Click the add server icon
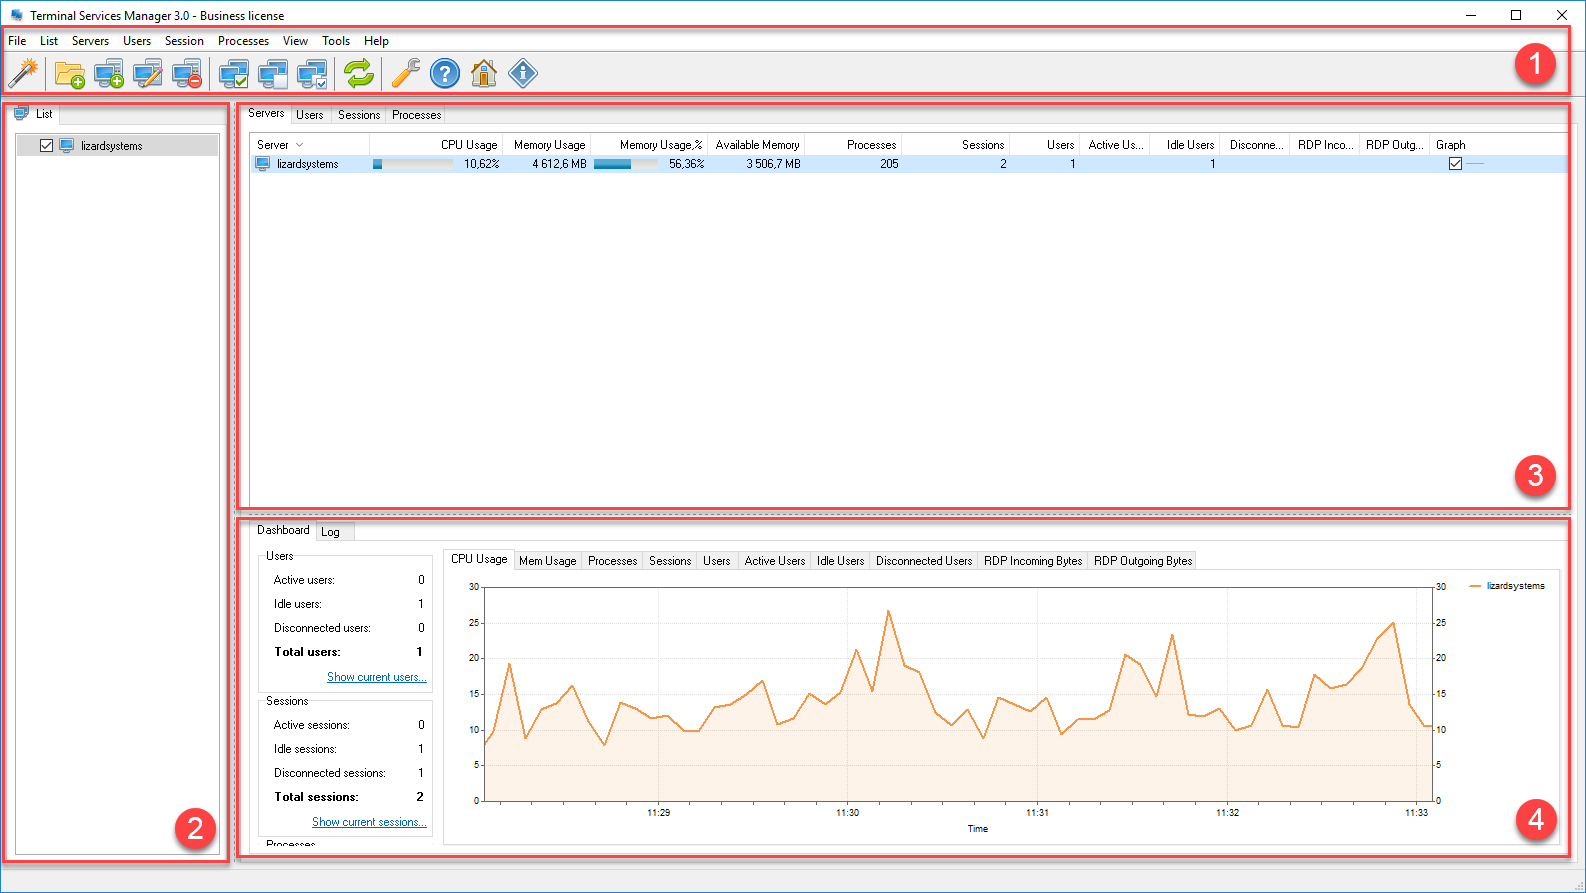 [x=108, y=73]
